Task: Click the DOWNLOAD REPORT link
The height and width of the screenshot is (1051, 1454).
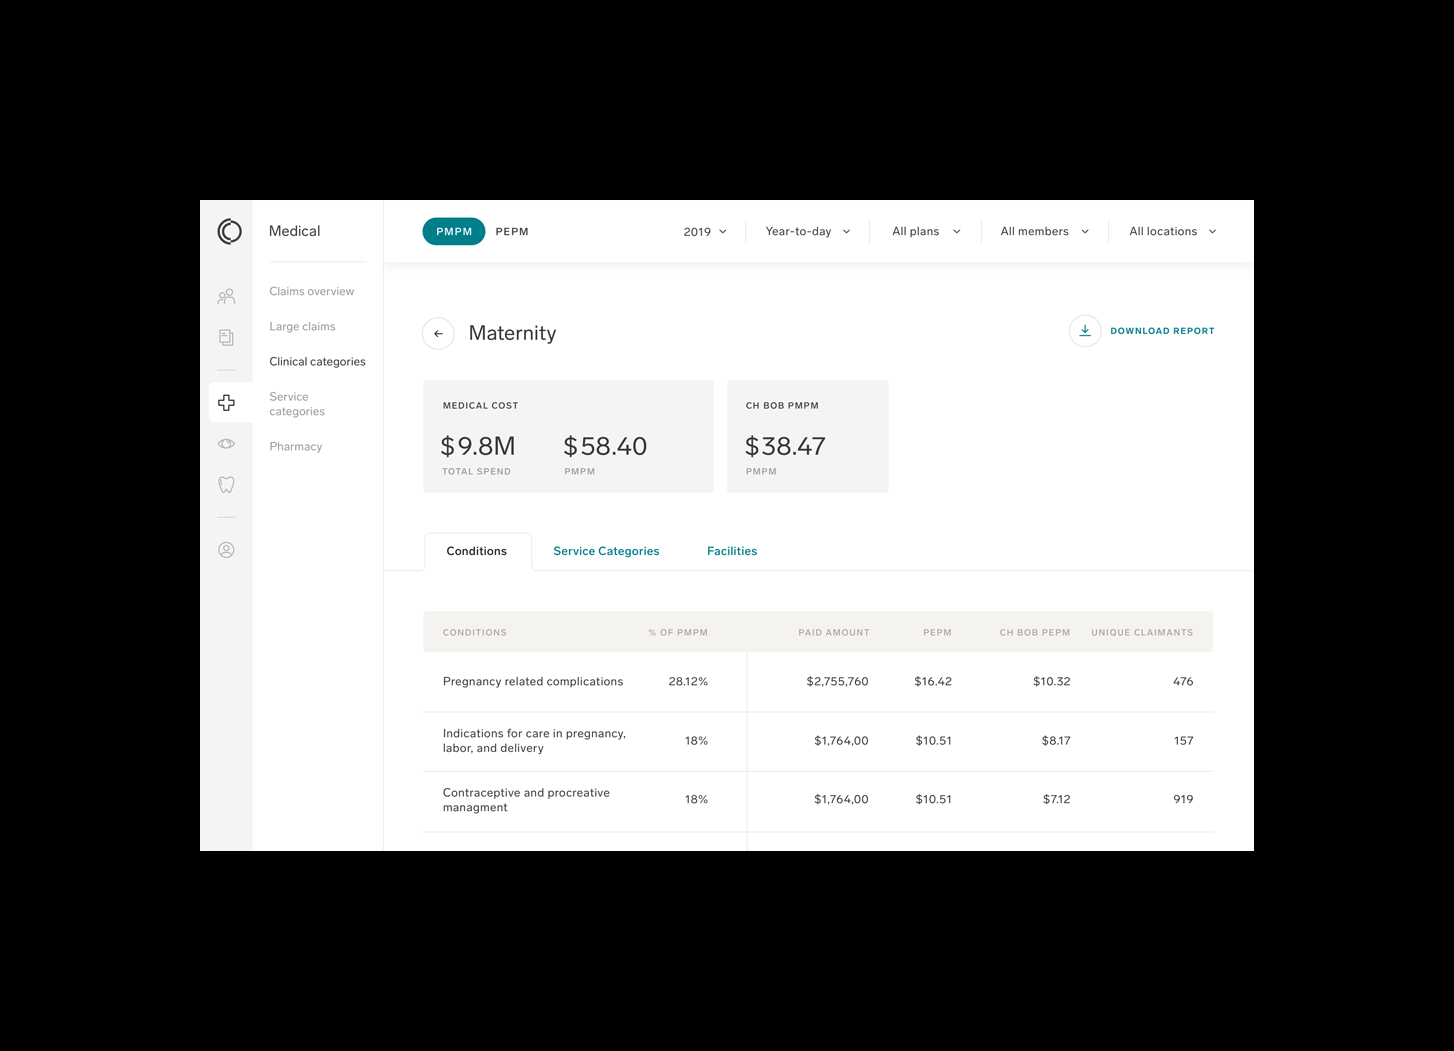Action: [x=1162, y=331]
